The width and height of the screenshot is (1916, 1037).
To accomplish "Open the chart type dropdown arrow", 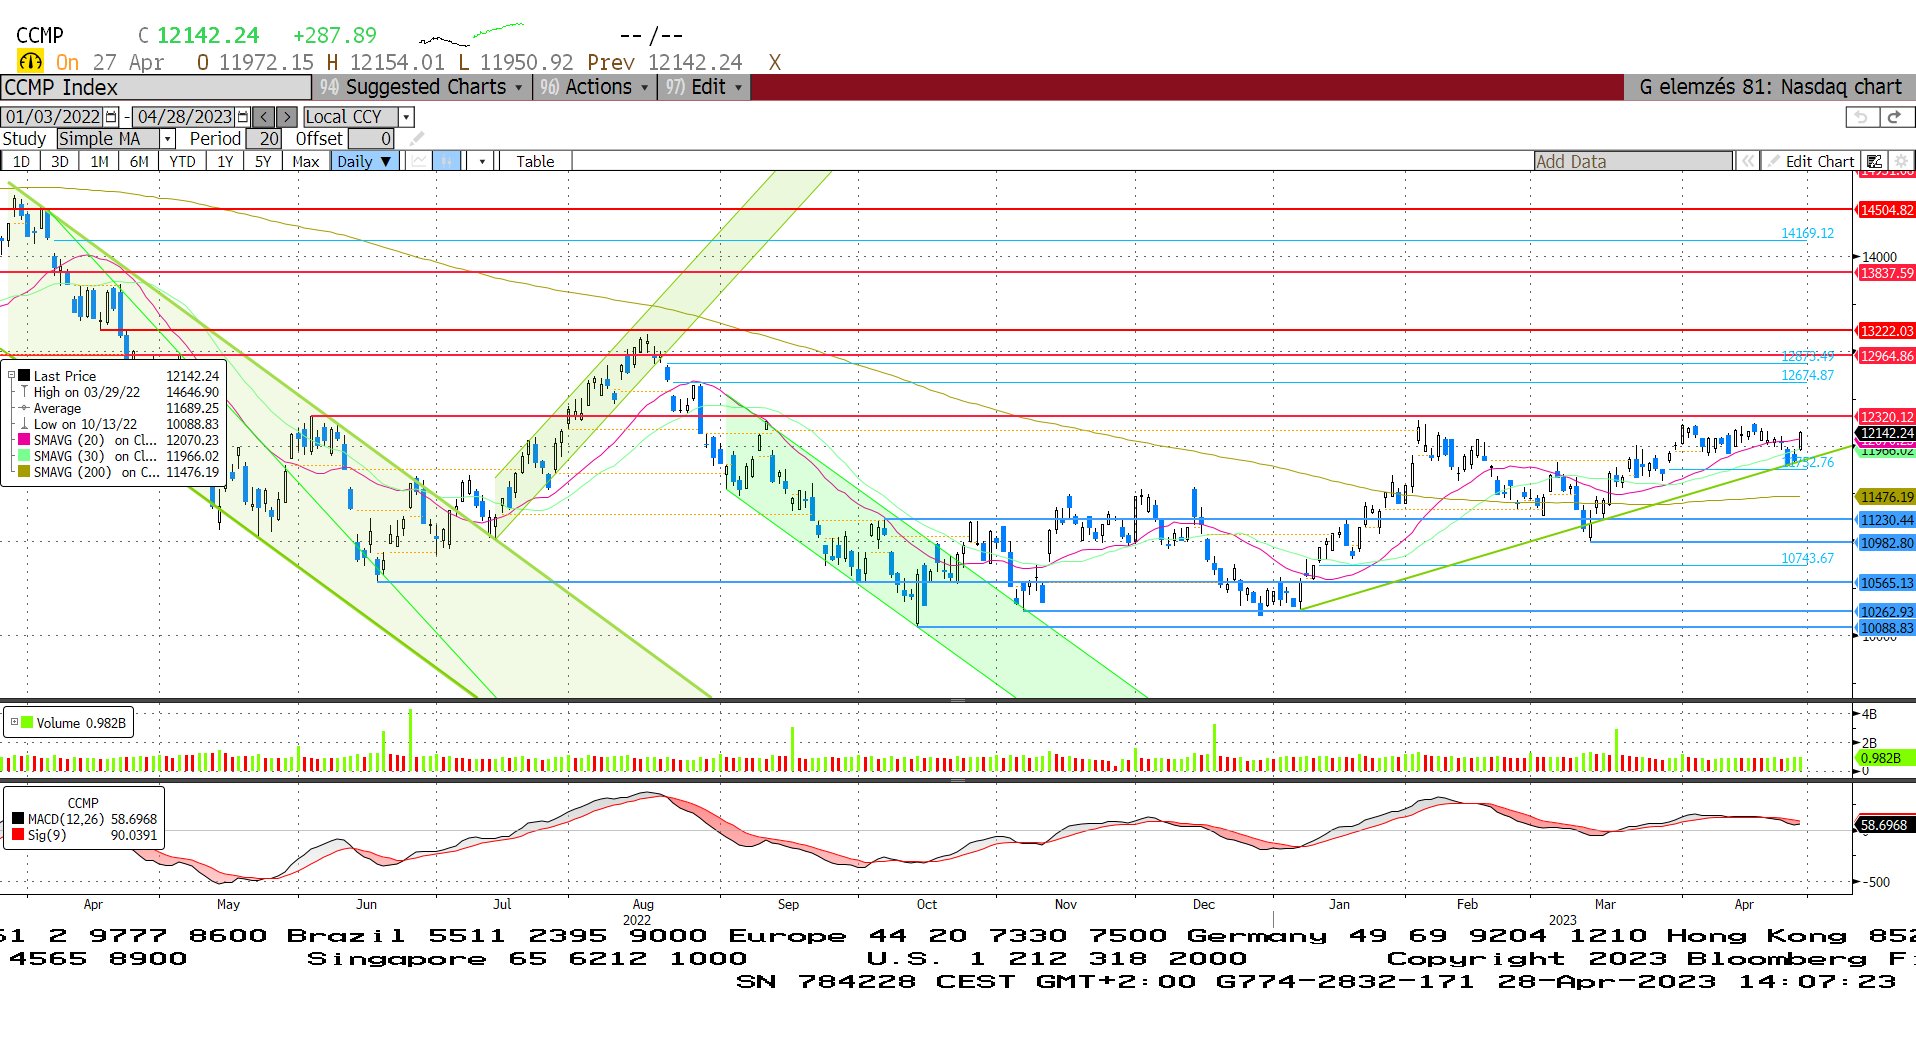I will click(482, 161).
